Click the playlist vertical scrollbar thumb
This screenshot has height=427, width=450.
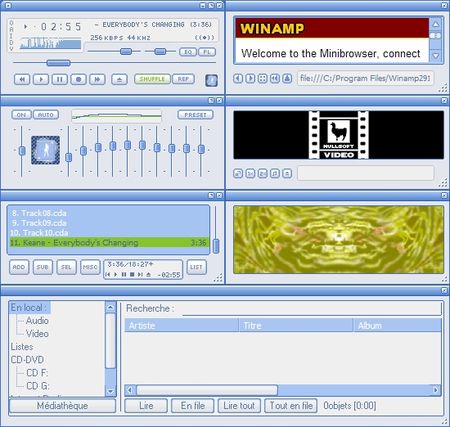click(x=216, y=246)
